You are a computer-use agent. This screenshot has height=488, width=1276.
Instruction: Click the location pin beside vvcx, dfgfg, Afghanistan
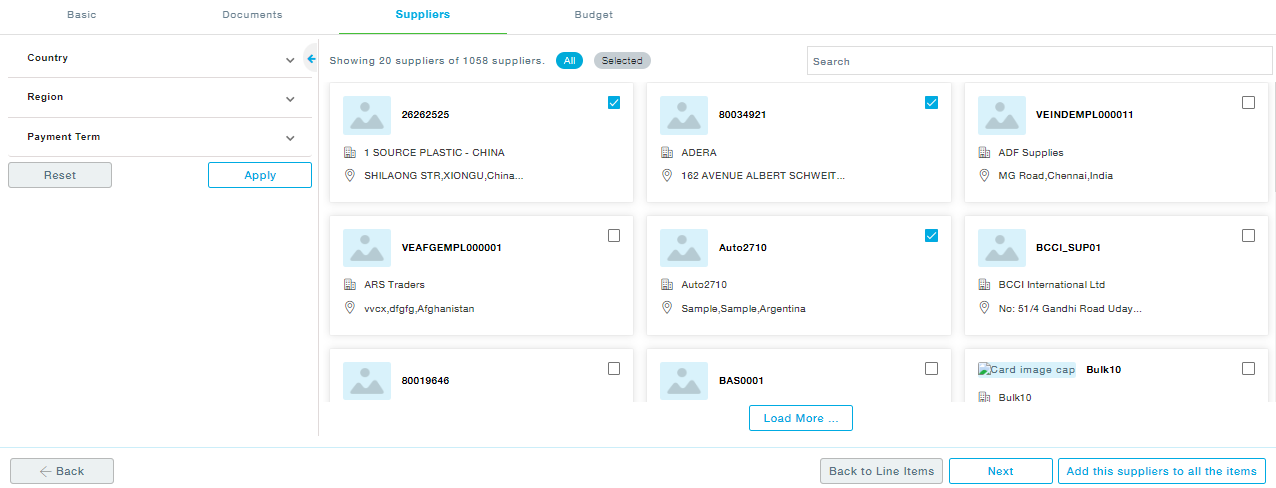[x=350, y=308]
